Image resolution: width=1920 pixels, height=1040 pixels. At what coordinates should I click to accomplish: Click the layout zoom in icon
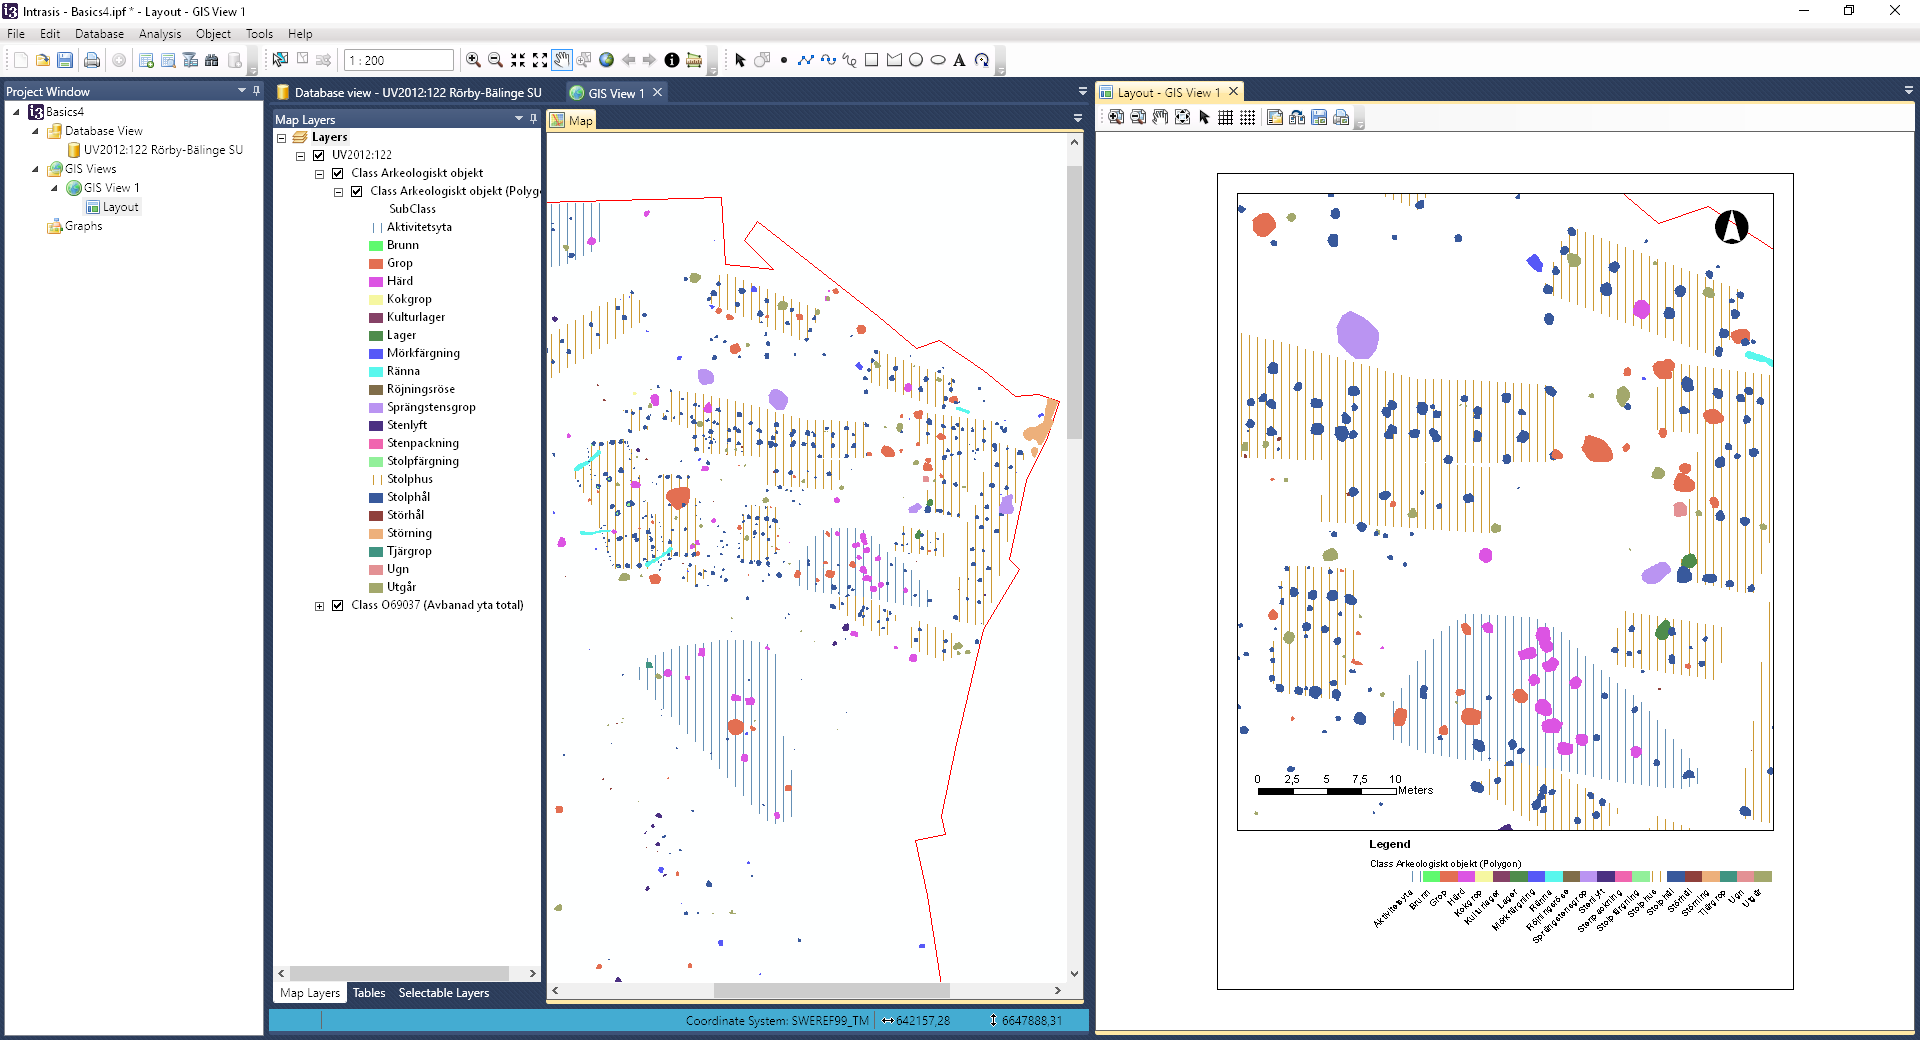click(x=1116, y=117)
